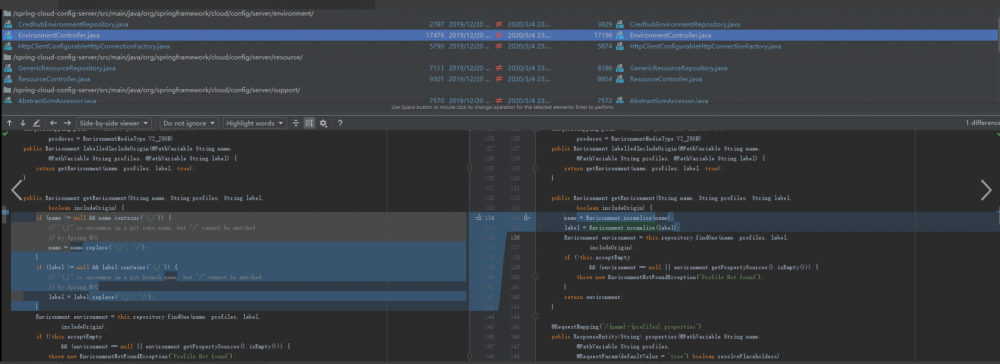Click size value 17476 in list
This screenshot has width=1000, height=364.
[x=434, y=35]
